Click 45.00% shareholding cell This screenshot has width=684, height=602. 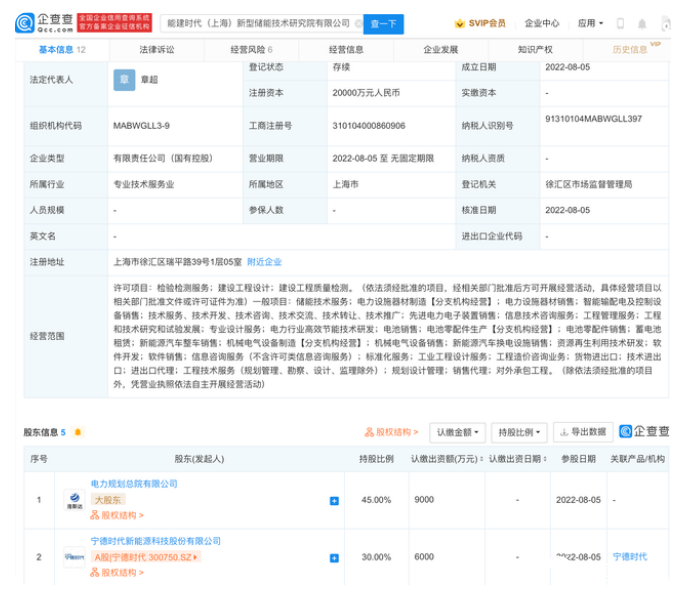click(x=376, y=500)
